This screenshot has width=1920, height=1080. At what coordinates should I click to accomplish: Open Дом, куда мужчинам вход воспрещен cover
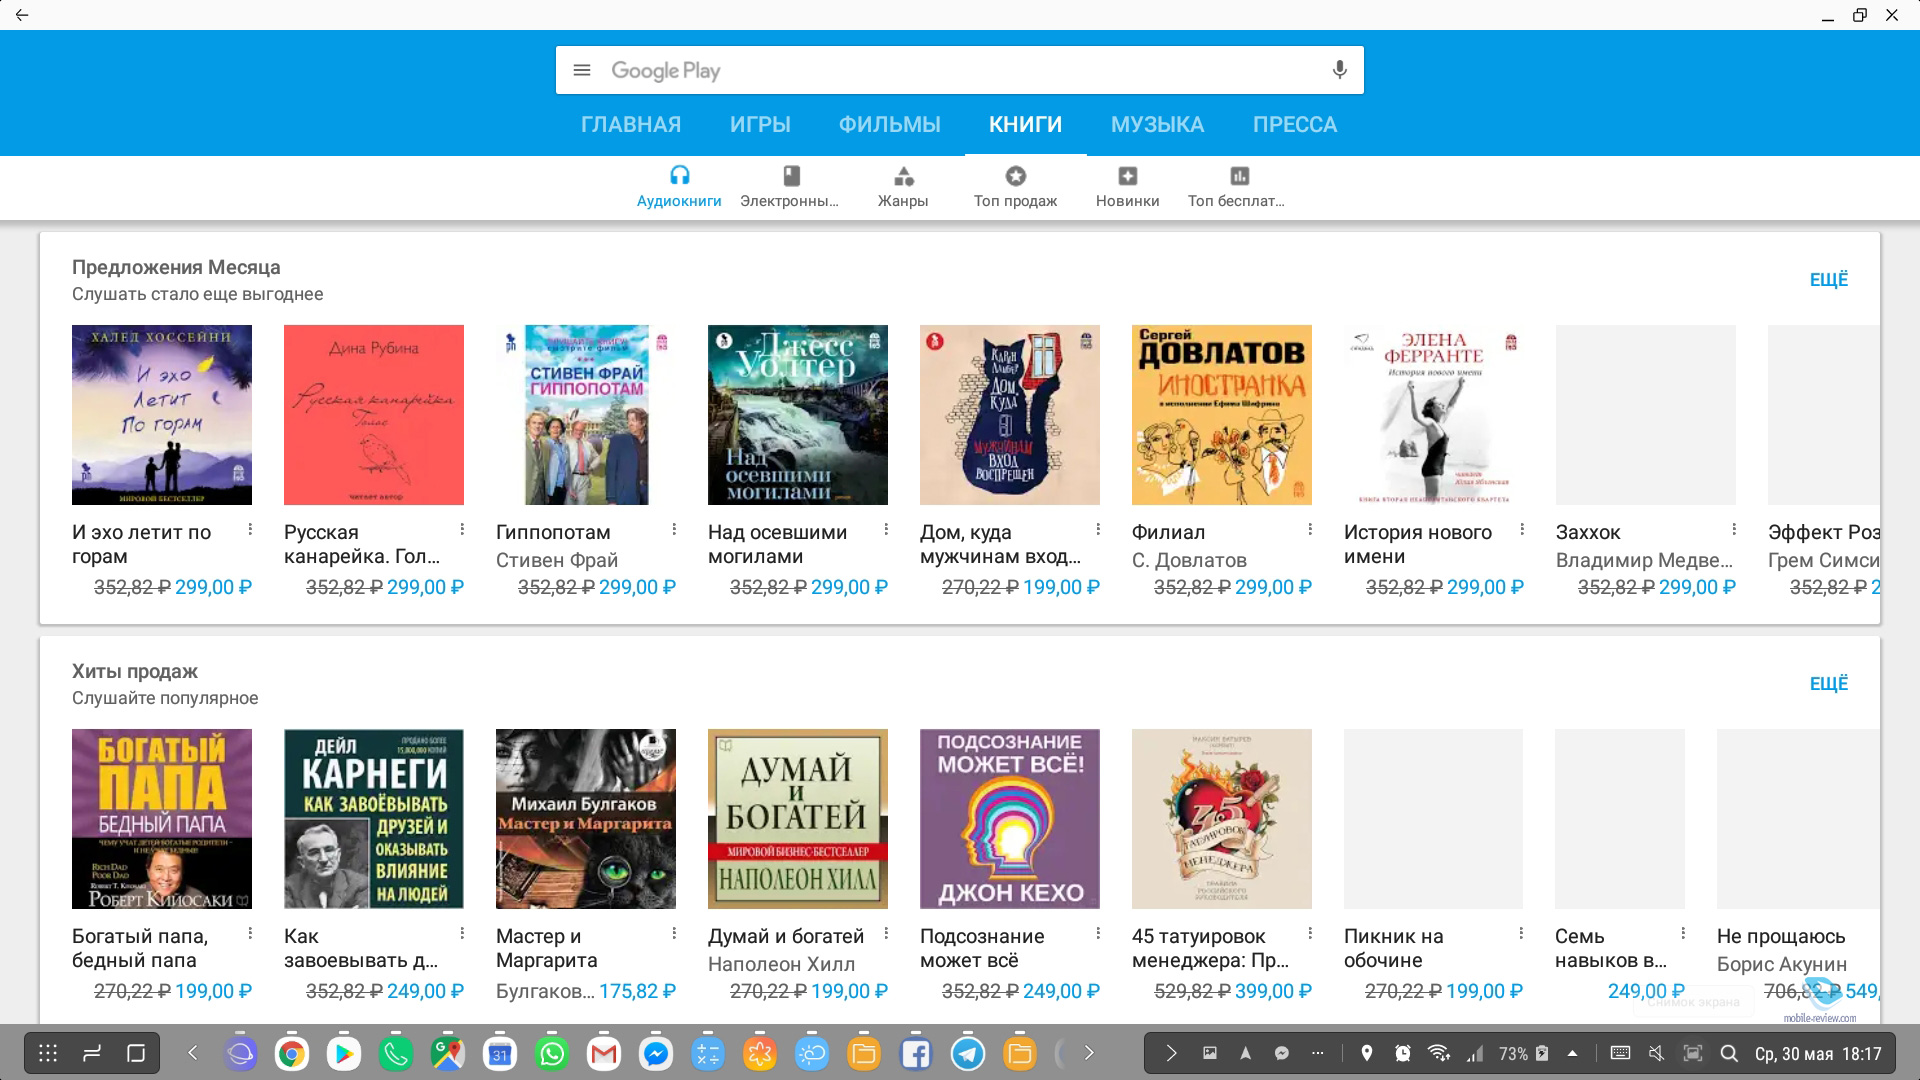click(x=1010, y=415)
